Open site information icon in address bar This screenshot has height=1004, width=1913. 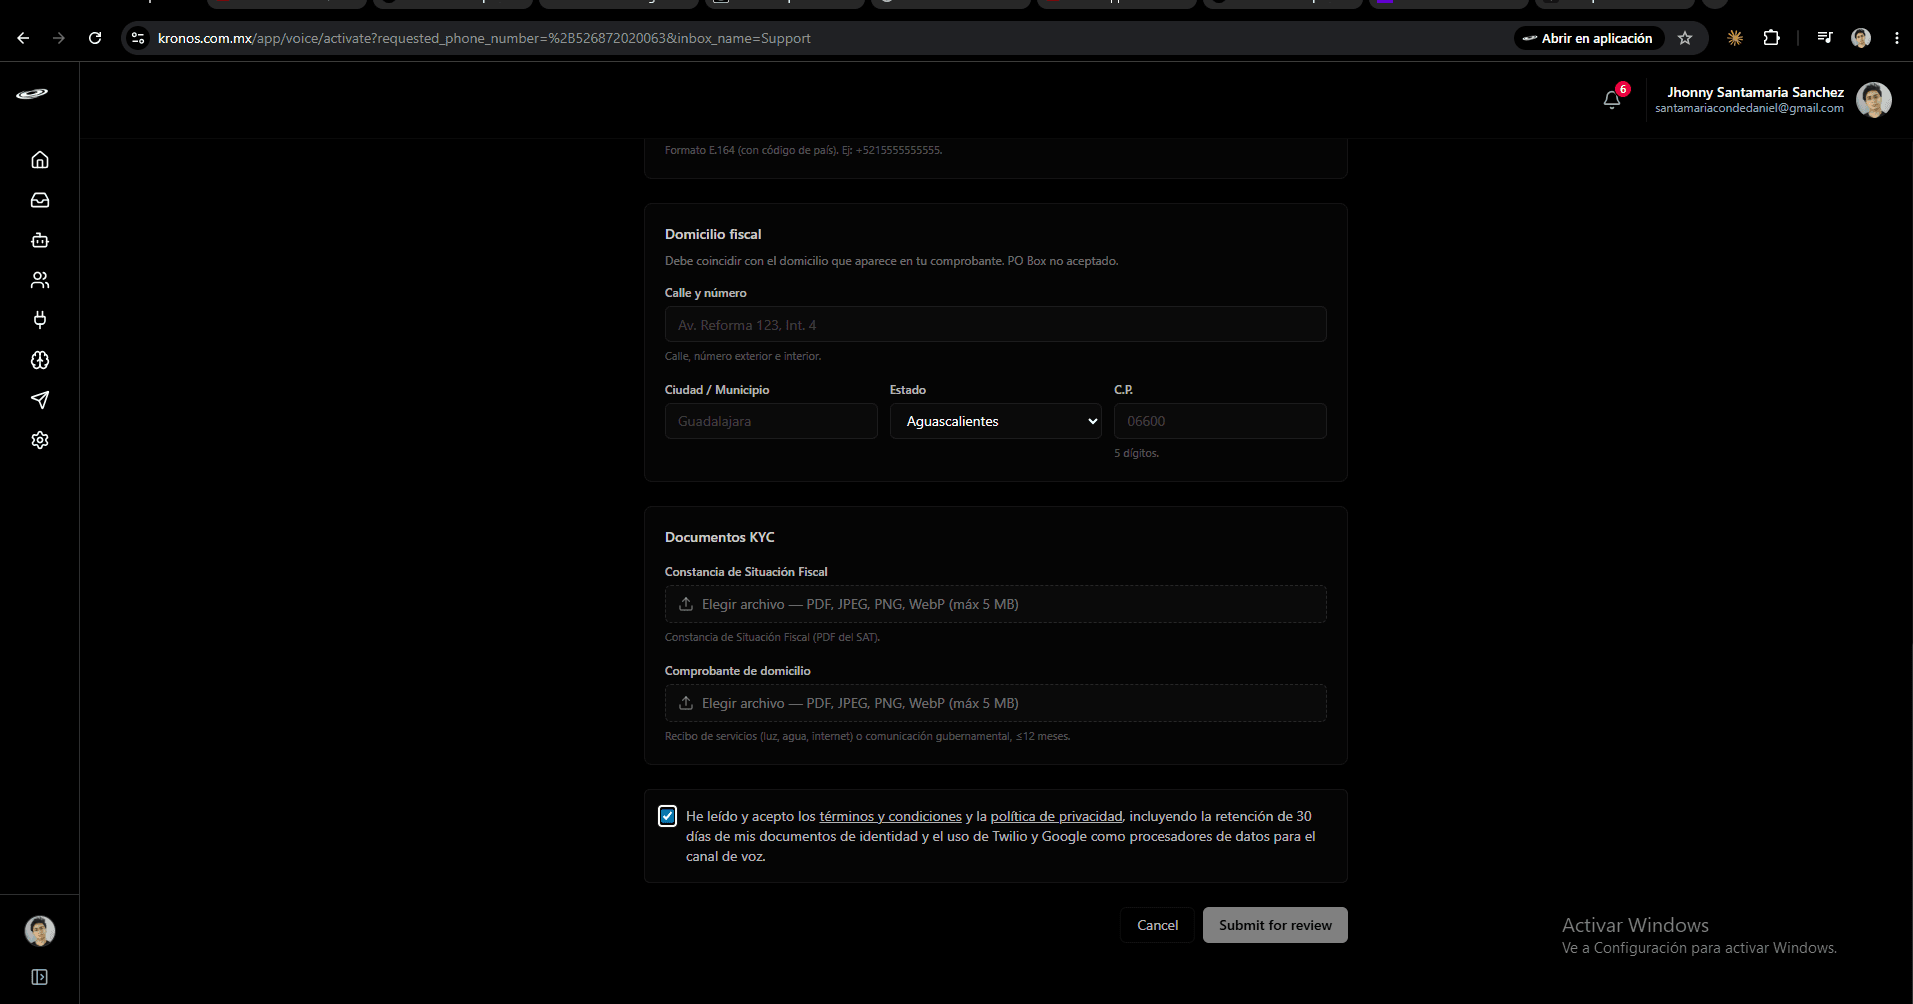click(x=138, y=38)
